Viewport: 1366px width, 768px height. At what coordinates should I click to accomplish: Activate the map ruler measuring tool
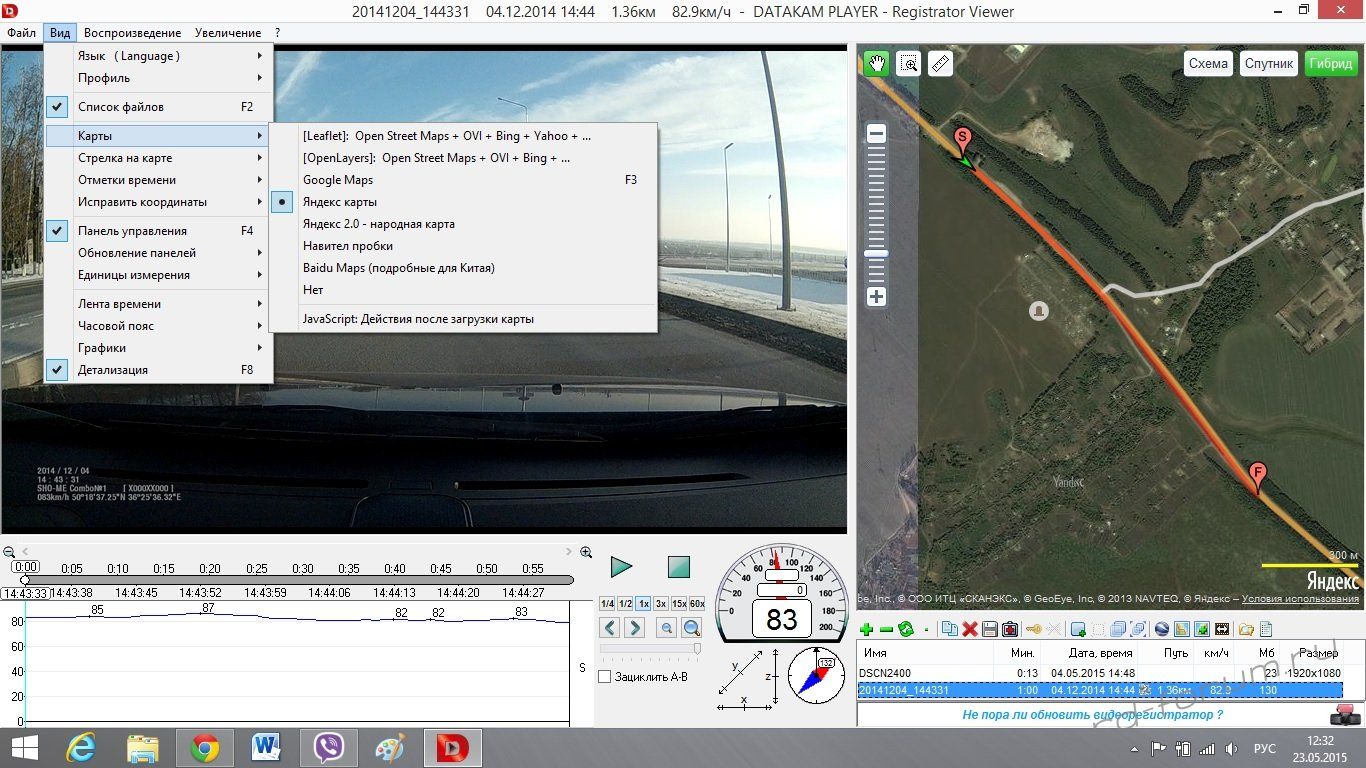pyautogui.click(x=940, y=64)
